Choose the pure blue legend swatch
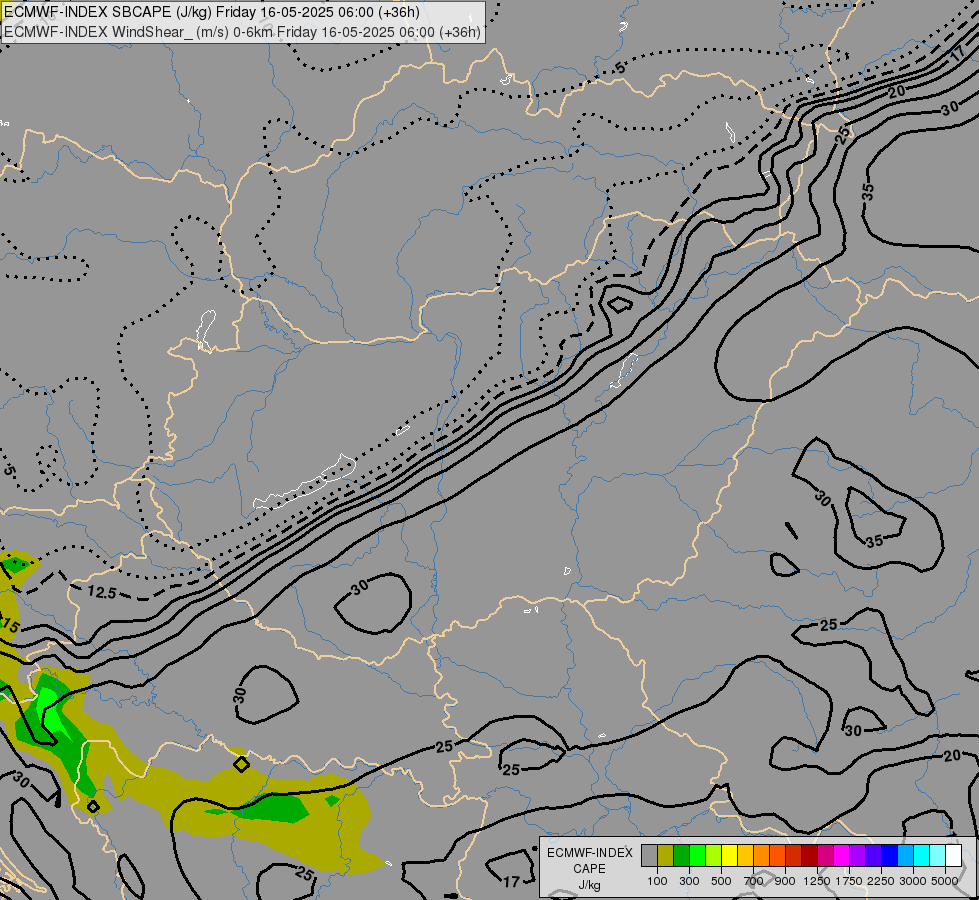The height and width of the screenshot is (900, 979). (889, 855)
